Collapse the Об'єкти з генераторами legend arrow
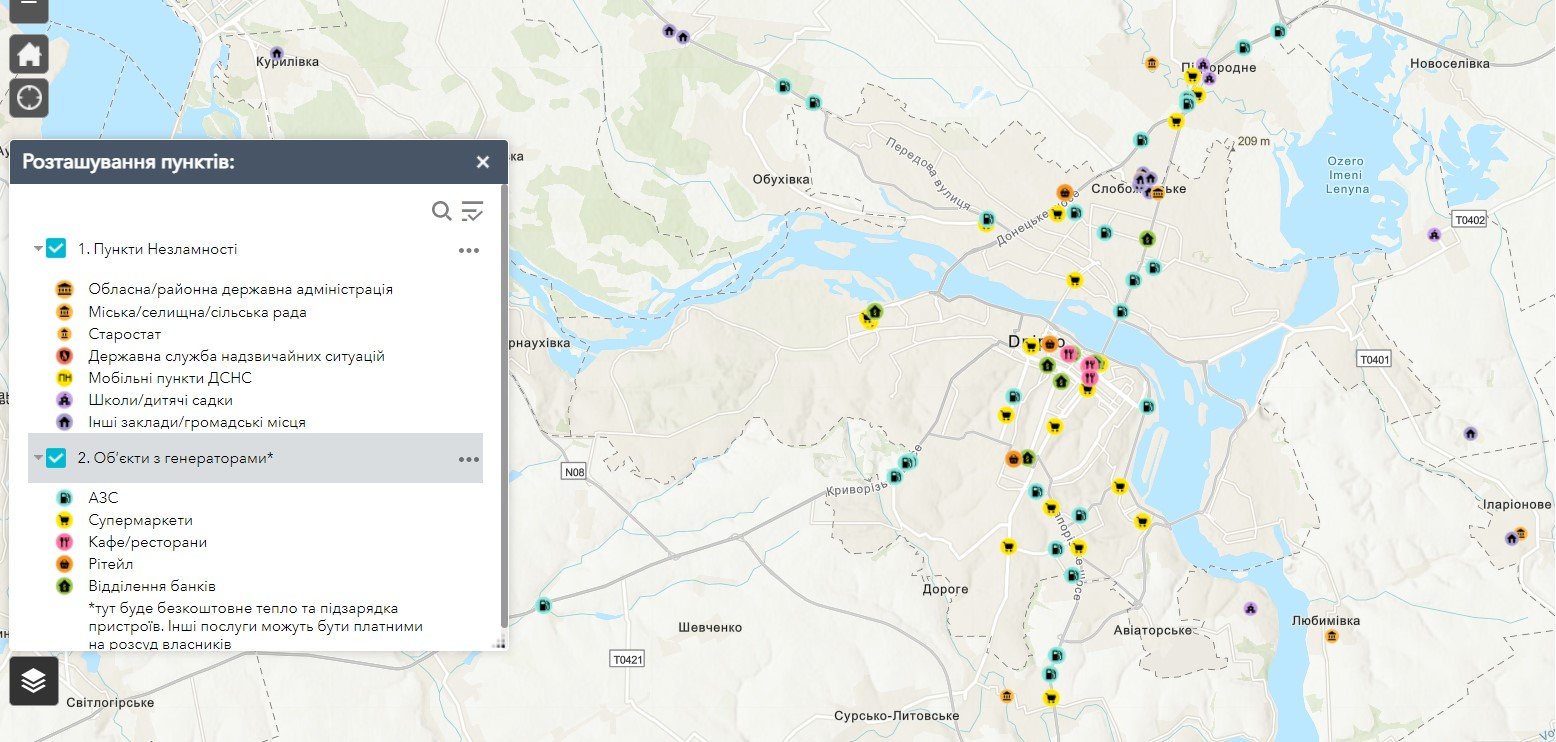 [x=38, y=458]
